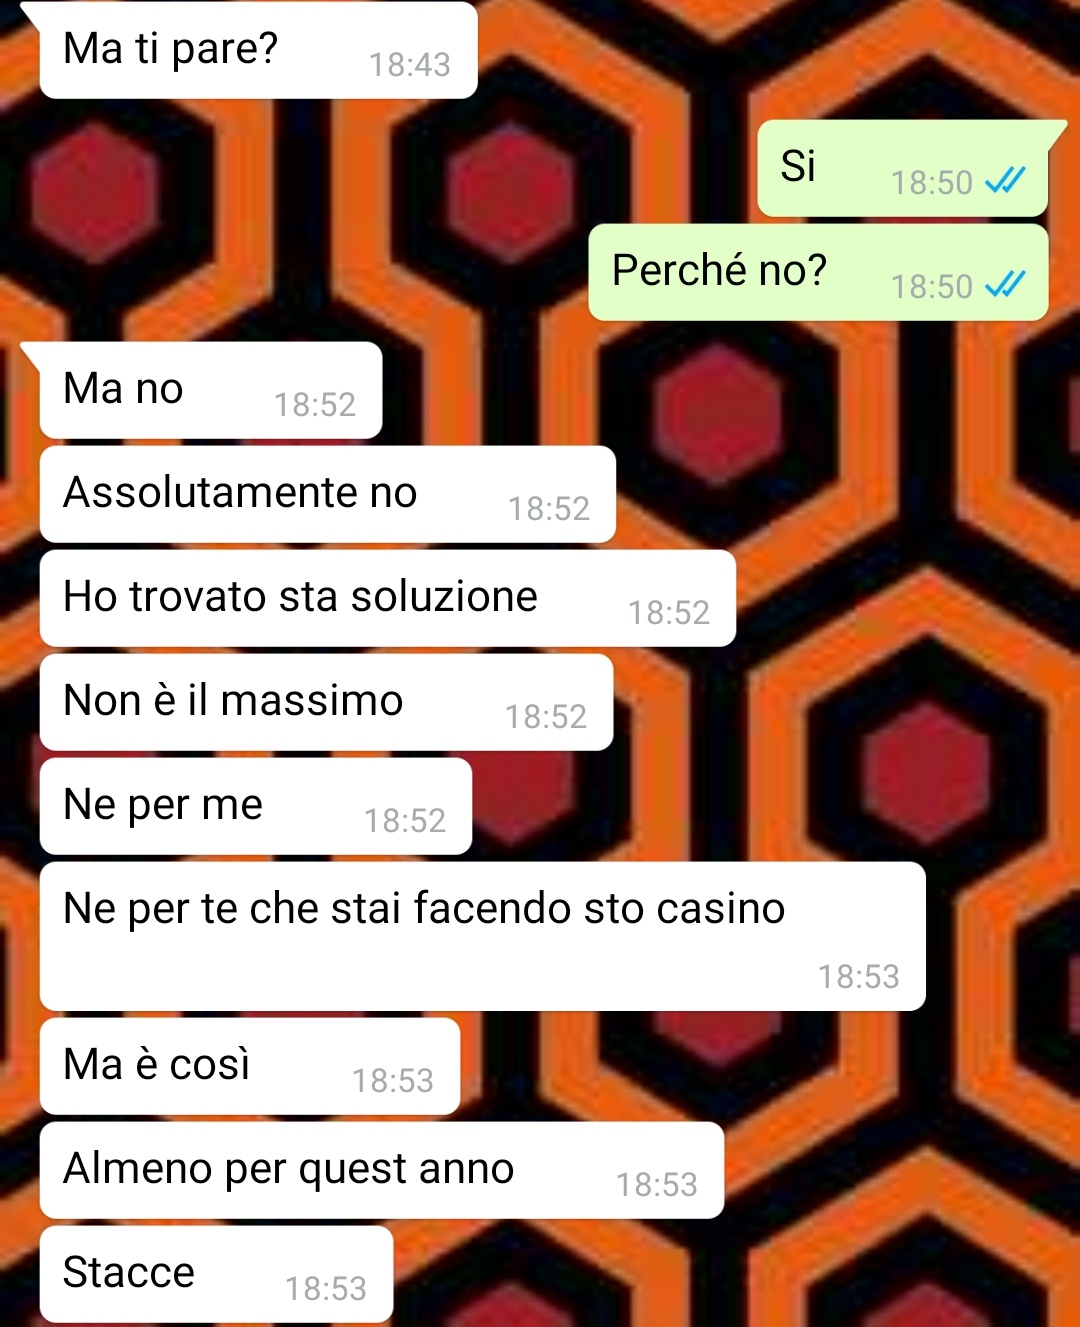
Task: Select the 'Ne per me' message
Action: 255,806
